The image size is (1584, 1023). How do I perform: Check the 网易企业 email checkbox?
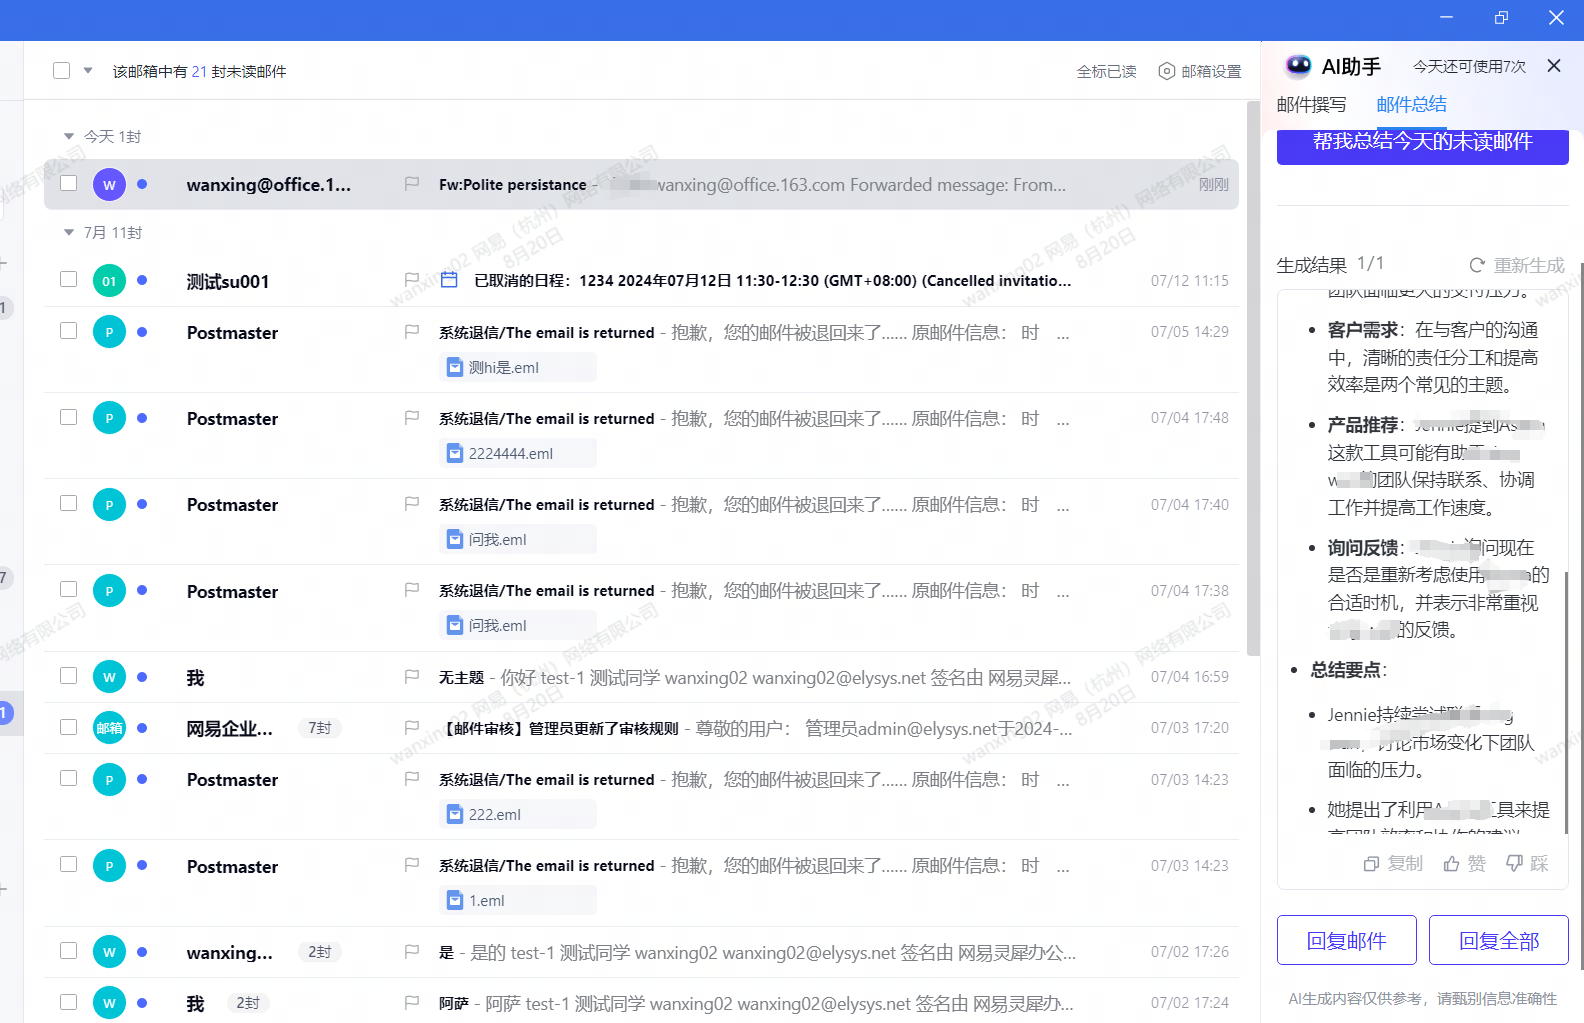(x=69, y=727)
